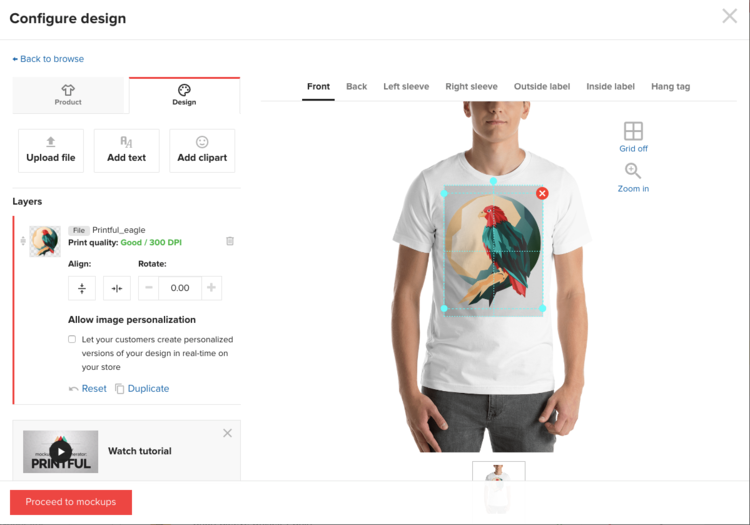Dismiss the Watch tutorial card
The height and width of the screenshot is (525, 750).
(227, 433)
